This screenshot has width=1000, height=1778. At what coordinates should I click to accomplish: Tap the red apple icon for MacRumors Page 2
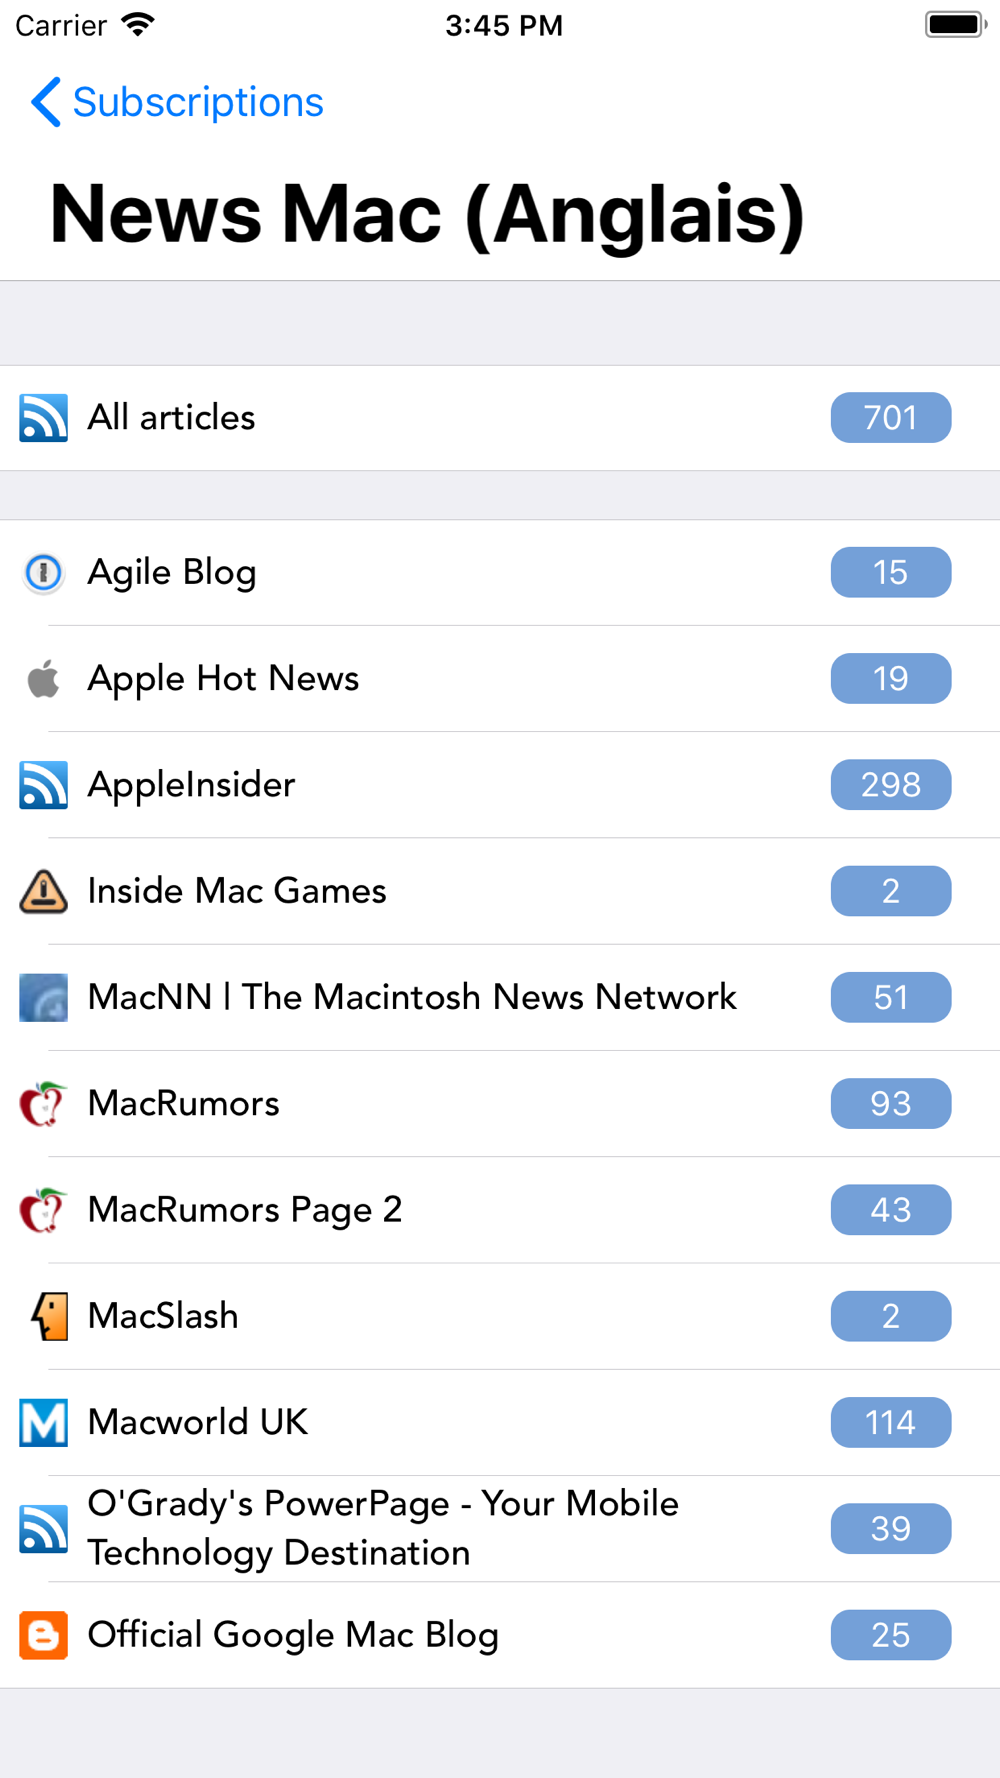43,1210
